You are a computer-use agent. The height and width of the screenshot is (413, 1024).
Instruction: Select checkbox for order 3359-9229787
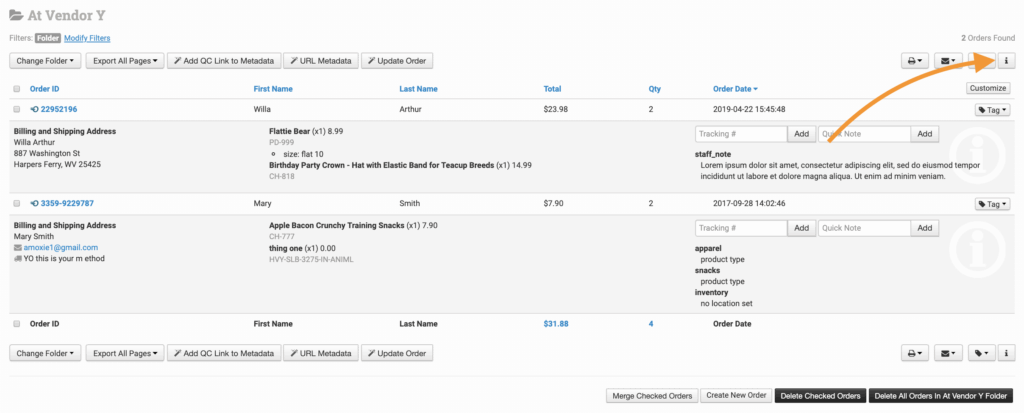click(16, 203)
